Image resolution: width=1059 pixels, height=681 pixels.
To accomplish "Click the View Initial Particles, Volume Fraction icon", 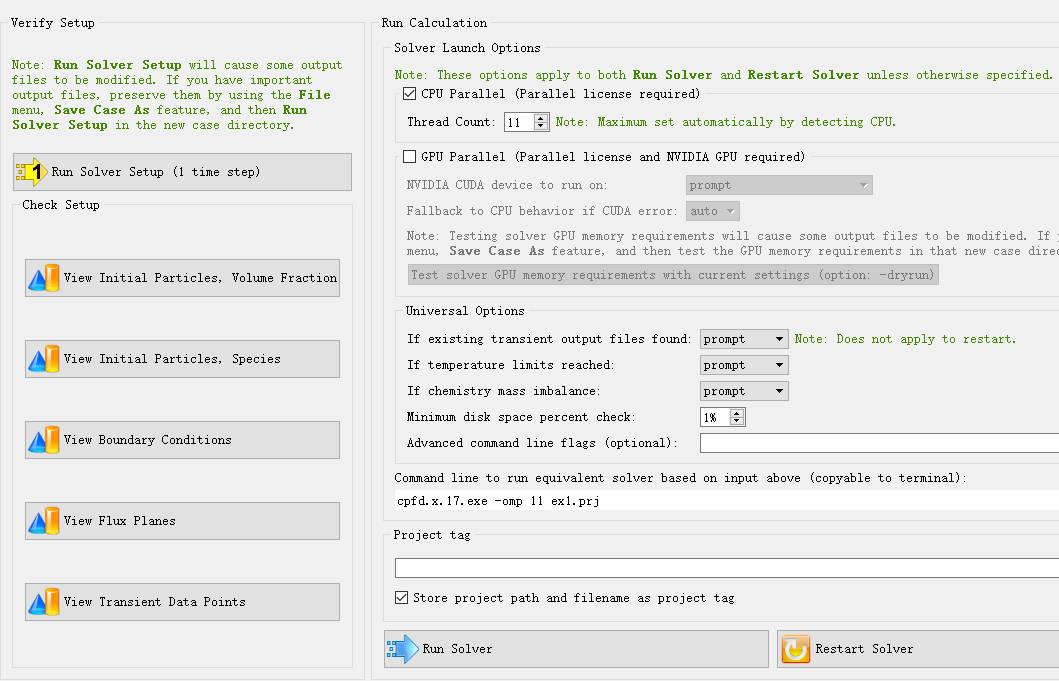I will click(44, 278).
